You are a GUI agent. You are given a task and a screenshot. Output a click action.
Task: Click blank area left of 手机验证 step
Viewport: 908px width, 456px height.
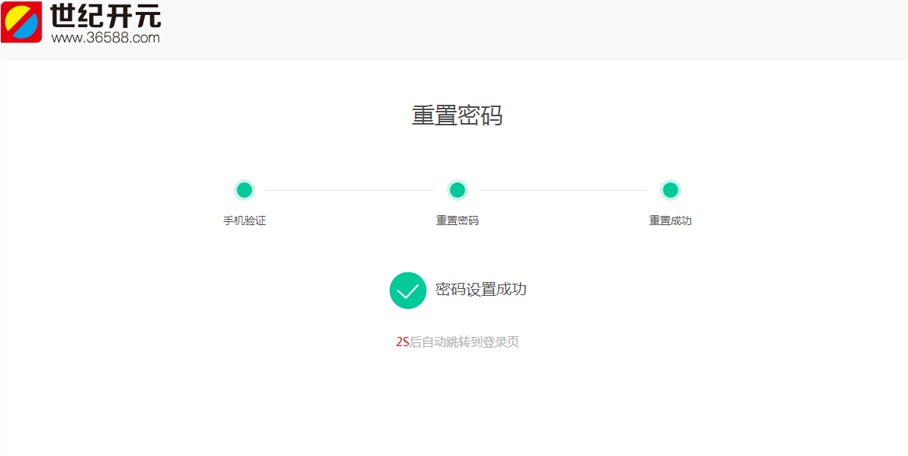[110, 200]
